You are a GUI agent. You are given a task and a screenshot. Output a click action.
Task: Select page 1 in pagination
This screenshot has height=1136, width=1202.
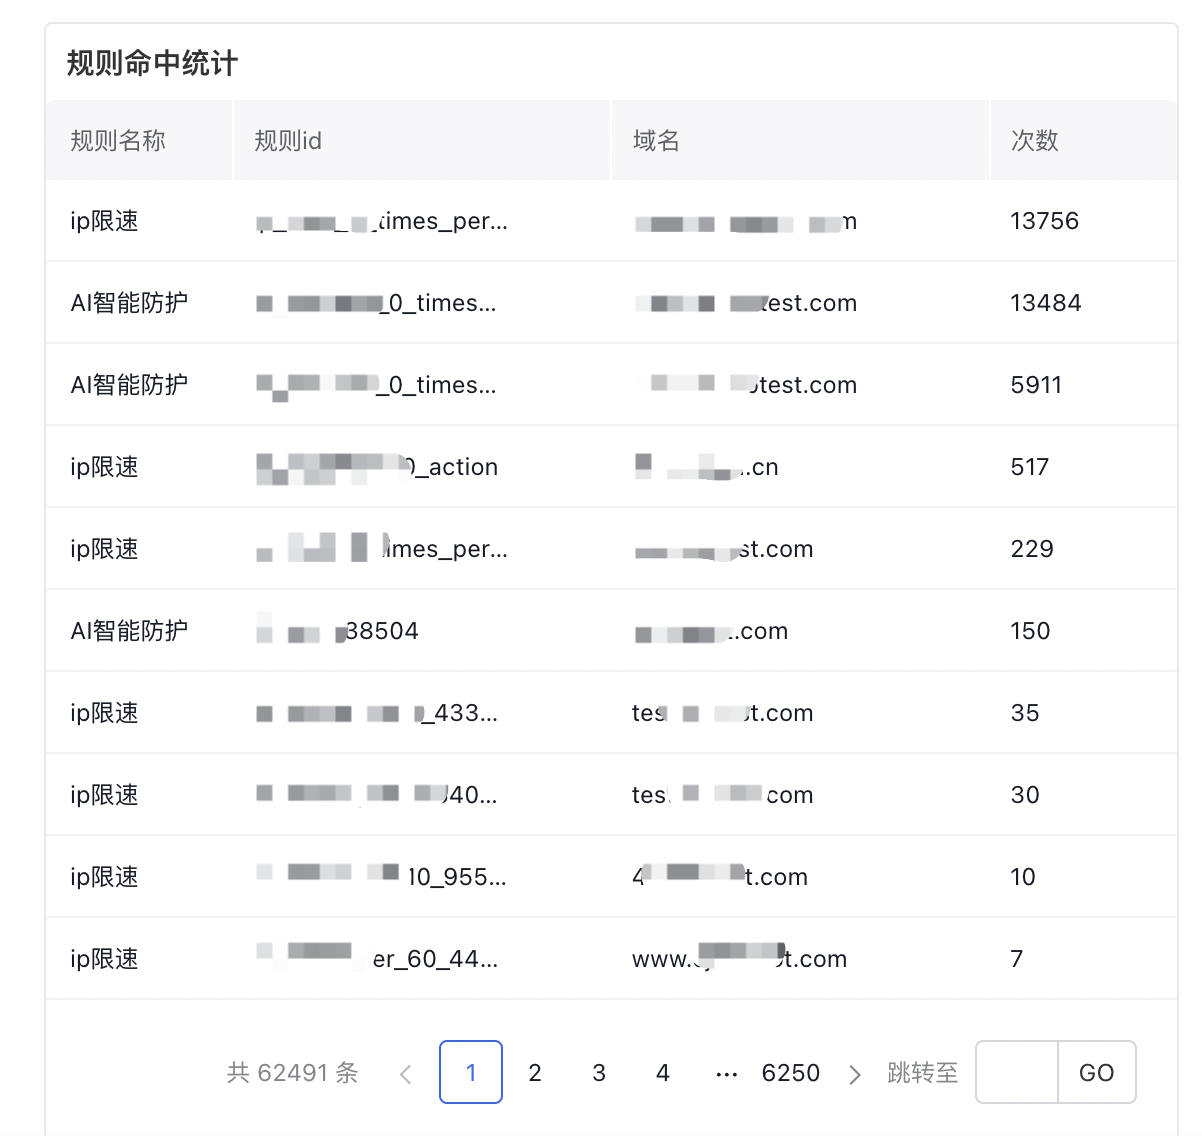(x=471, y=1072)
